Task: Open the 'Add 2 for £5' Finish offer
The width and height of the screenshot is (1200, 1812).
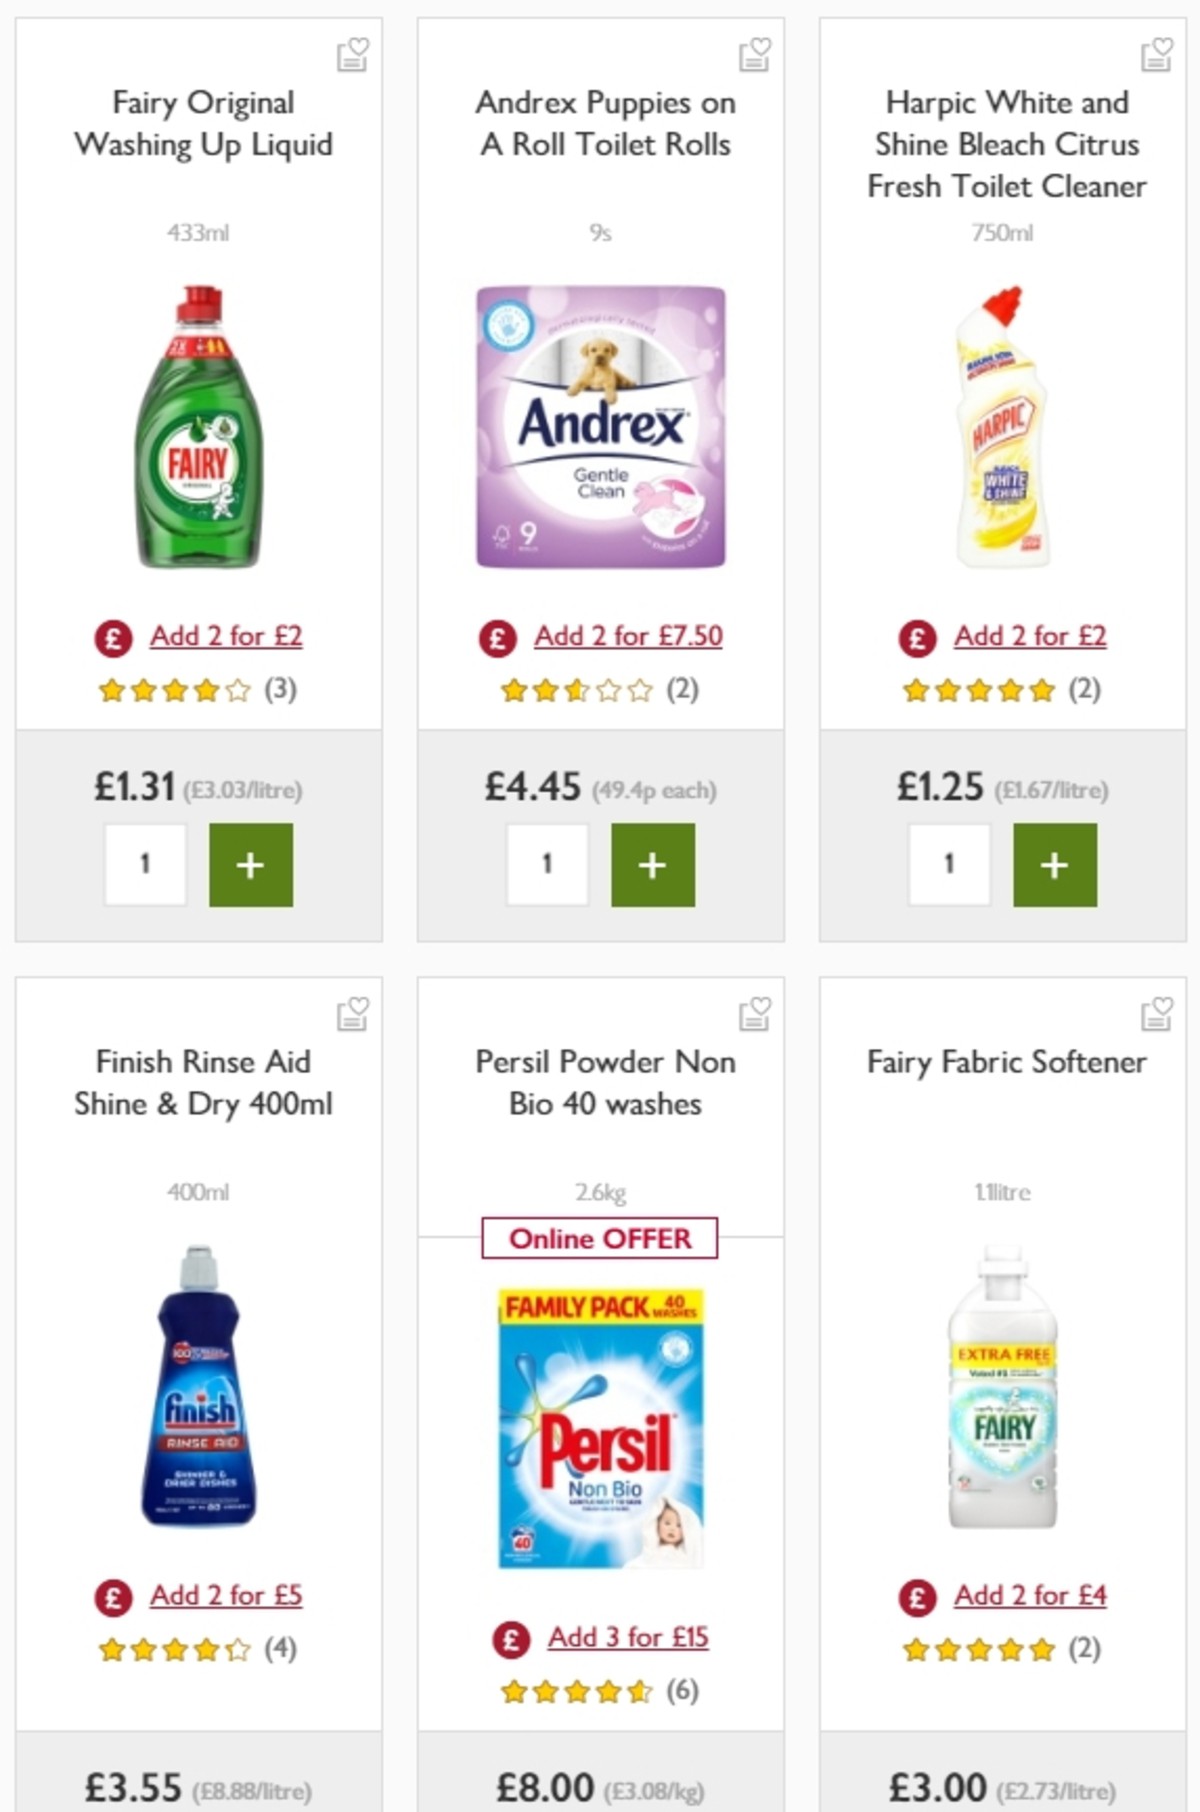Action: (x=228, y=1596)
